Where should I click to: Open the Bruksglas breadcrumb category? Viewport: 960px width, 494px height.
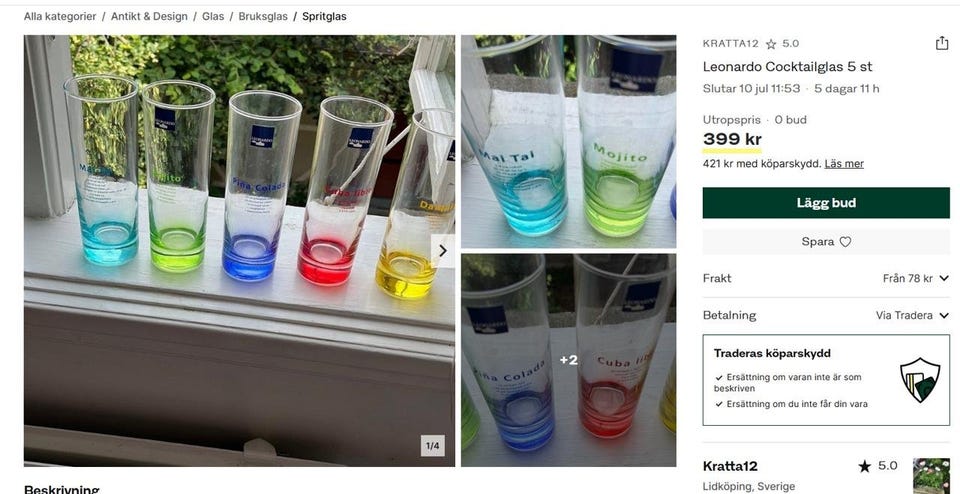pyautogui.click(x=263, y=17)
